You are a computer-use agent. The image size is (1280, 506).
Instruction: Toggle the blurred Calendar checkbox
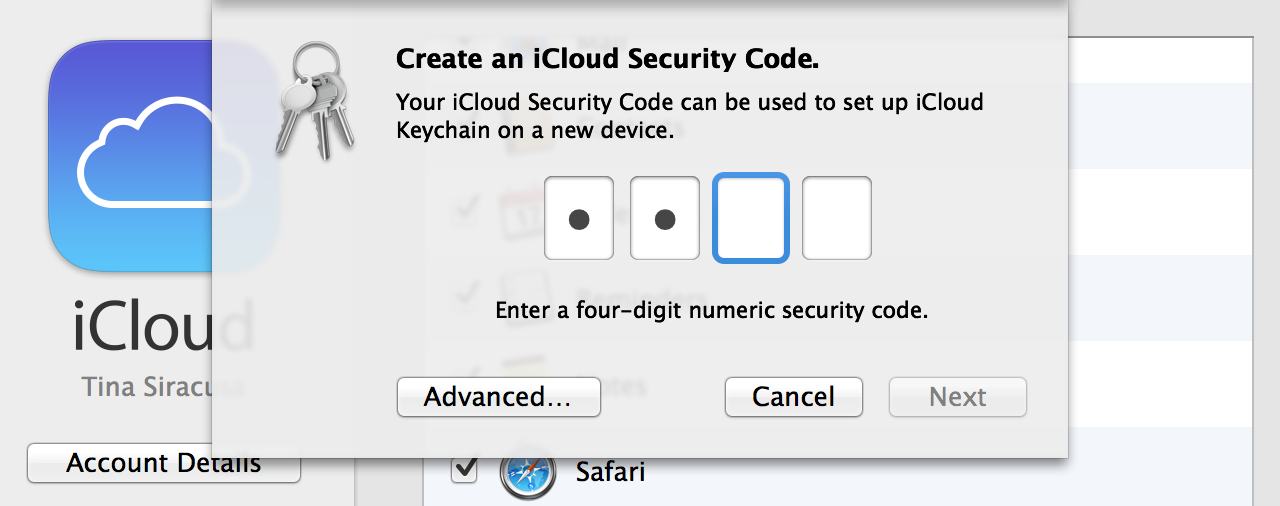(x=466, y=210)
